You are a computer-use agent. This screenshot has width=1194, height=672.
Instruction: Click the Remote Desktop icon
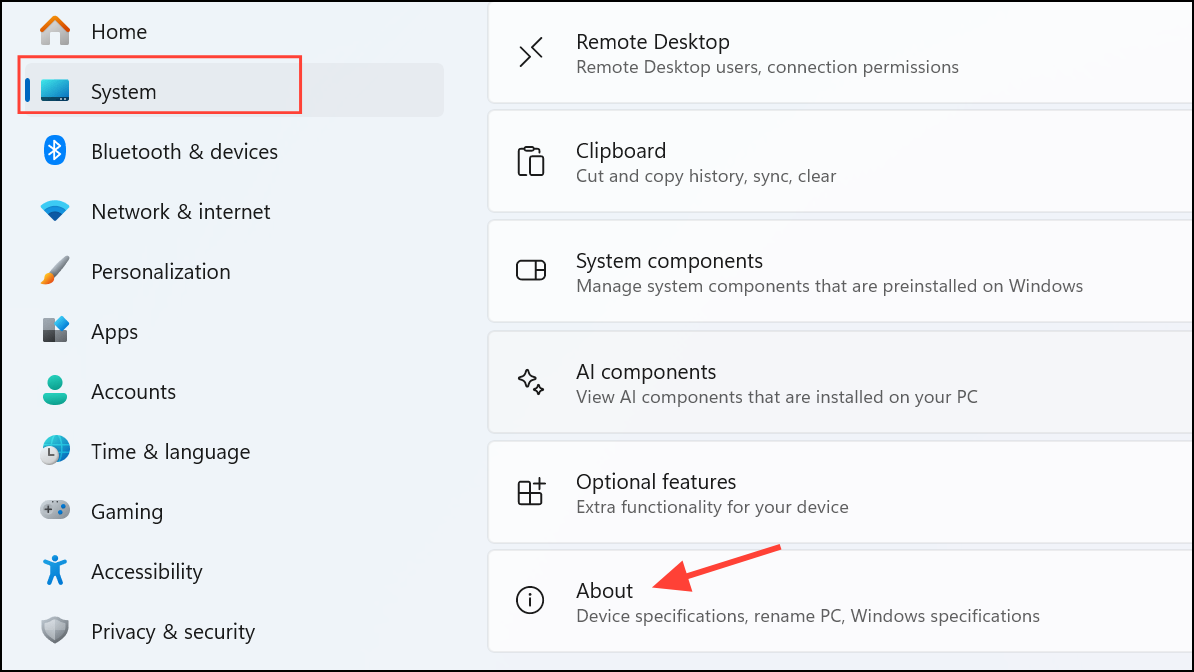pos(531,52)
